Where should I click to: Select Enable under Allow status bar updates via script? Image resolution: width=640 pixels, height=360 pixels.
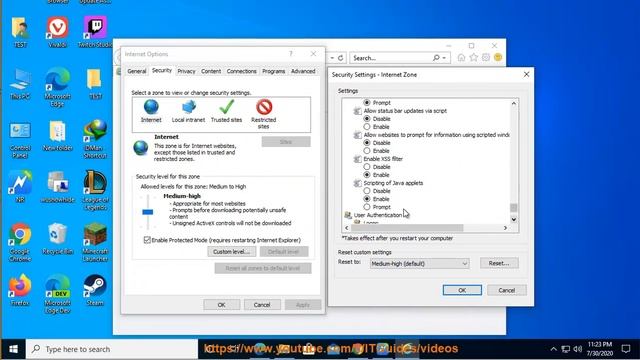click(x=367, y=127)
